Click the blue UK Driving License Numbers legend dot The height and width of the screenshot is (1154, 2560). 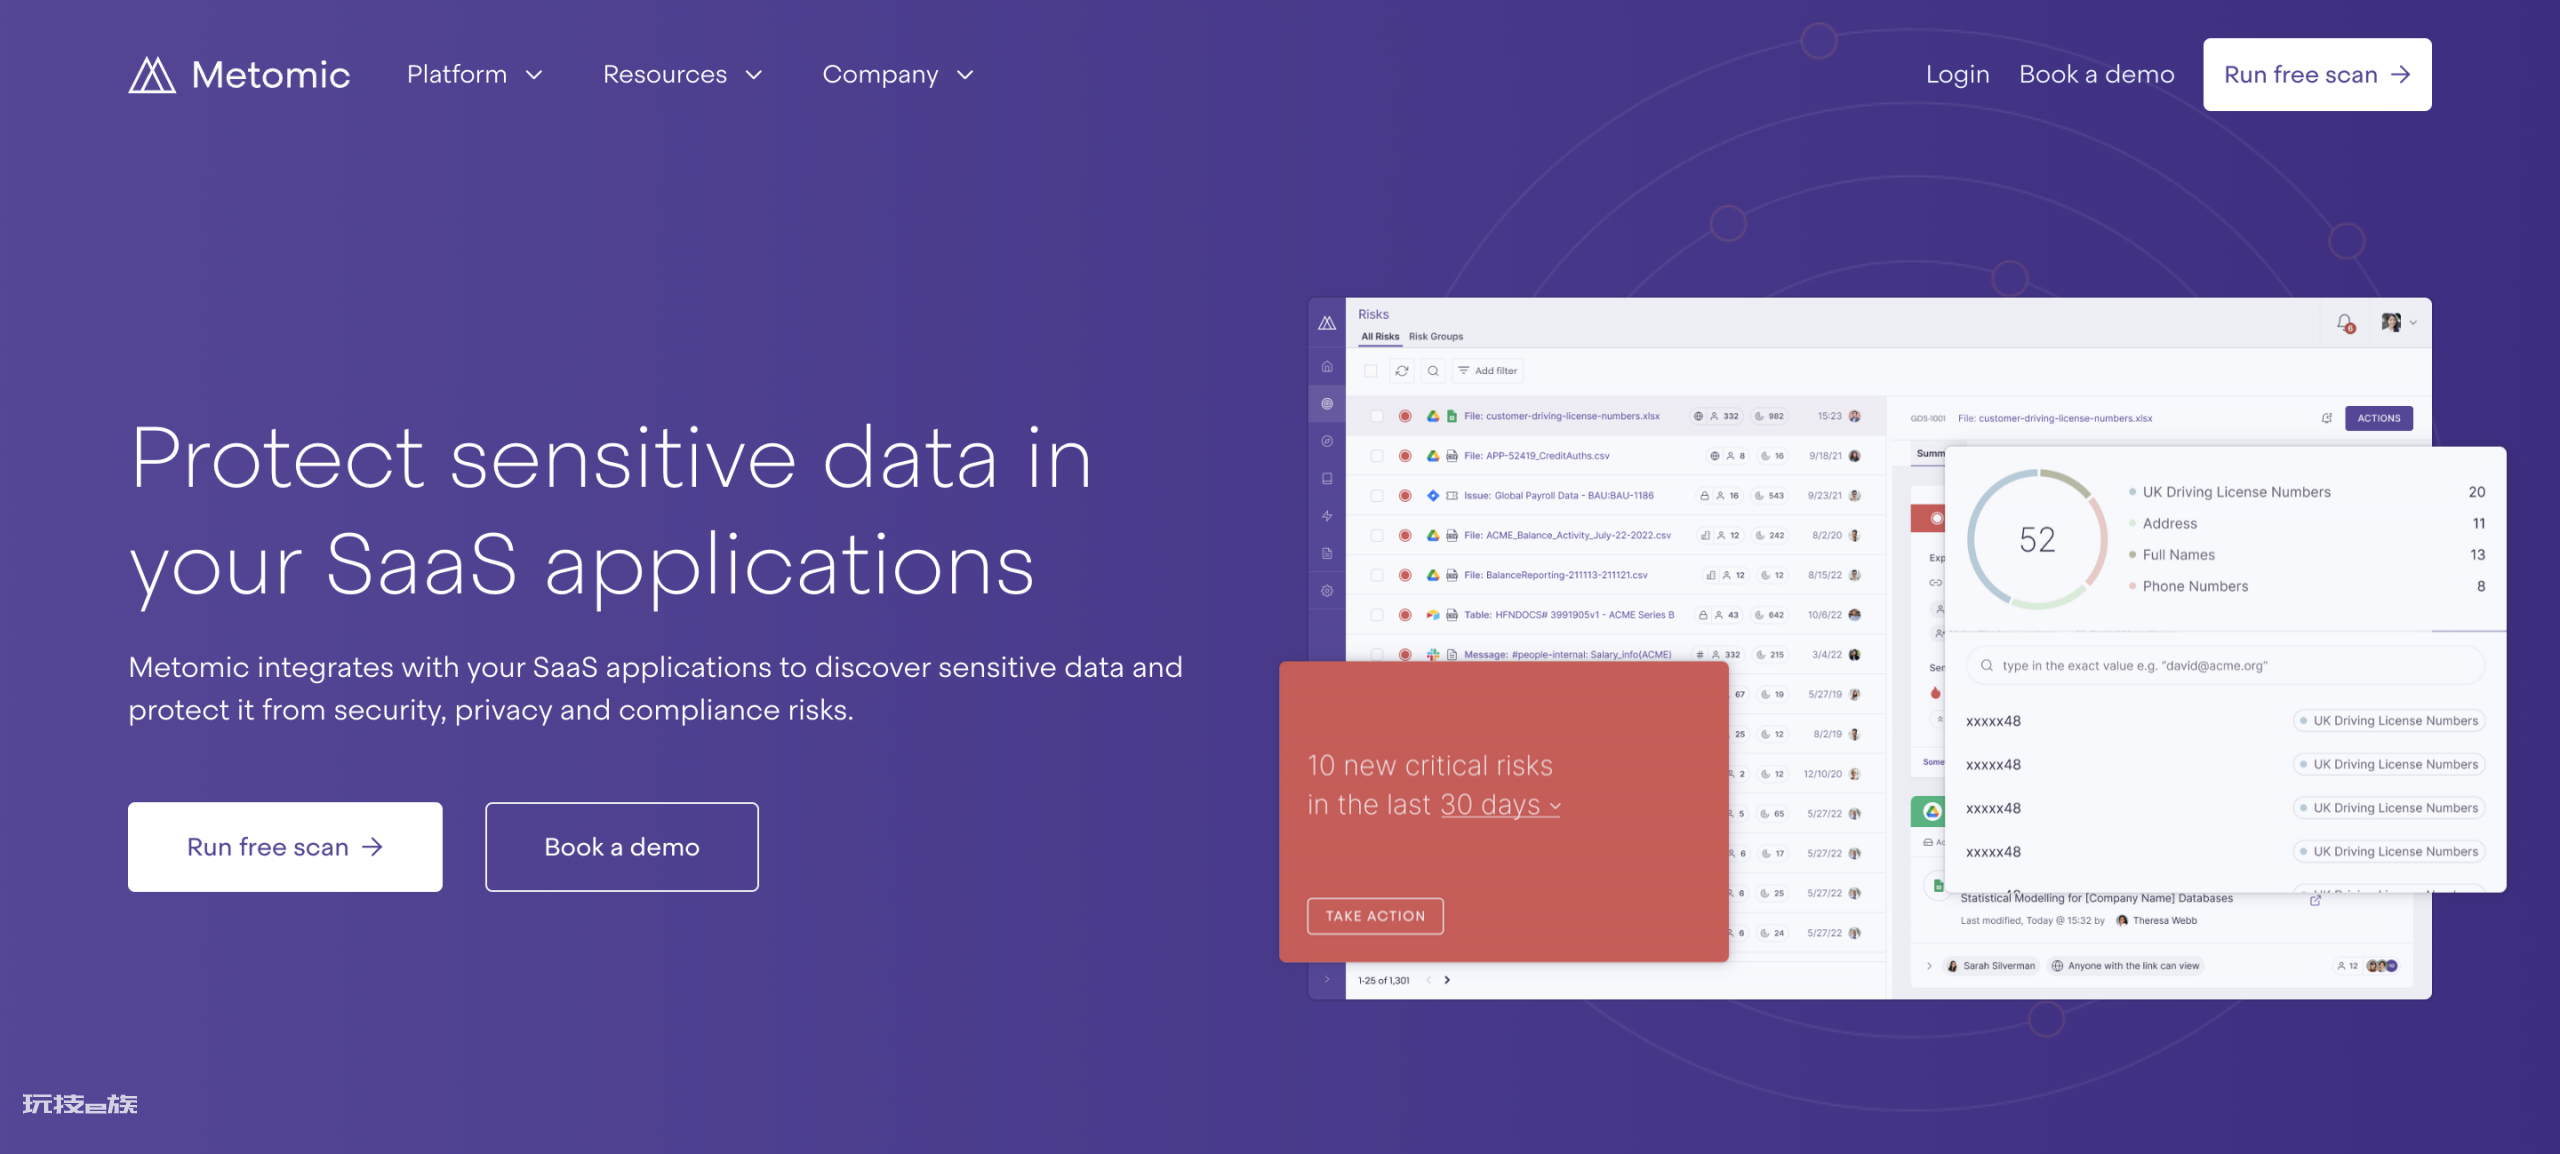pyautogui.click(x=2132, y=492)
